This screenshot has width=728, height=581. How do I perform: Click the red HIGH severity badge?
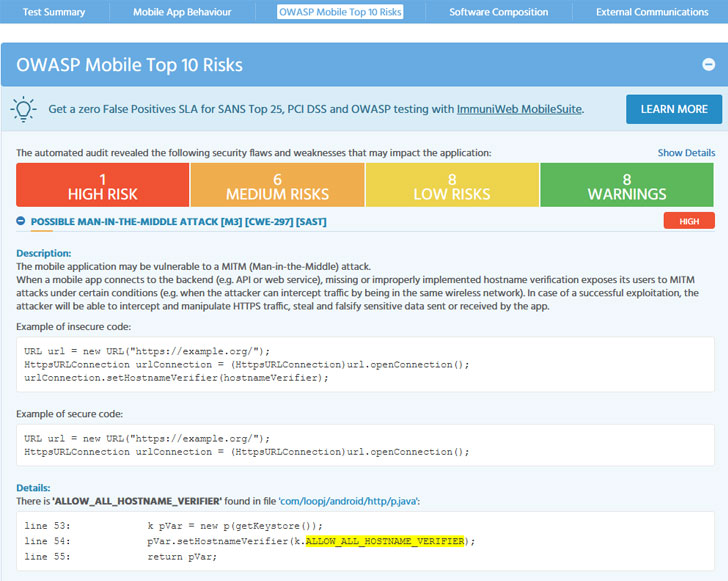[688, 221]
